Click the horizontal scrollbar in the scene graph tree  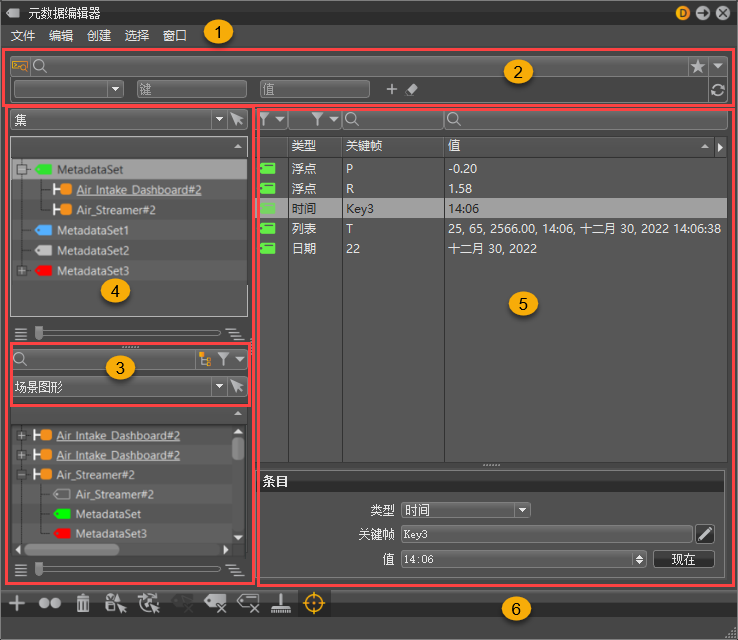click(72, 549)
